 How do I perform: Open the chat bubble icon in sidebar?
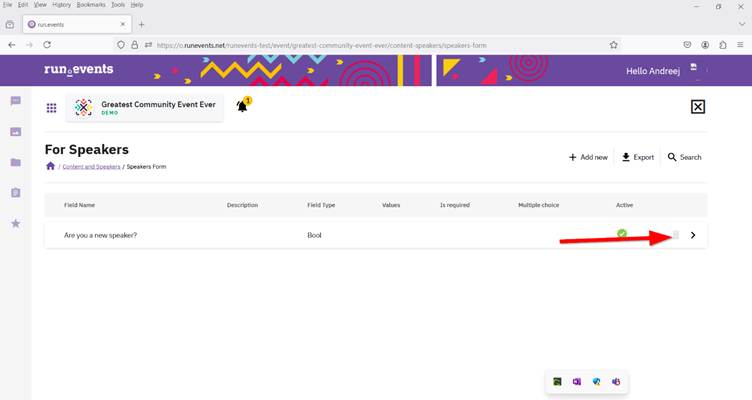[x=15, y=101]
